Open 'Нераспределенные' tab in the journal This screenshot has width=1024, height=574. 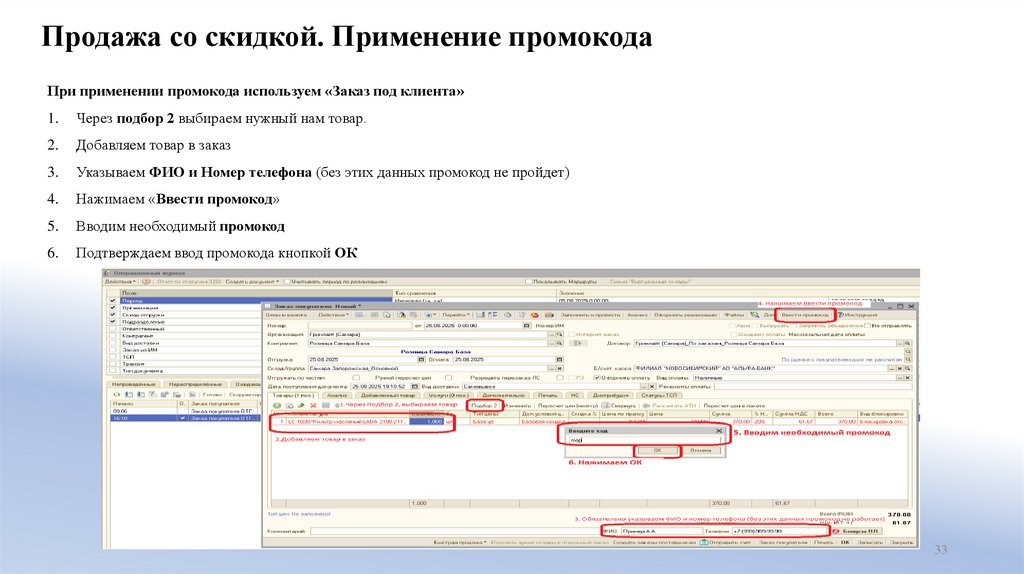pos(195,384)
